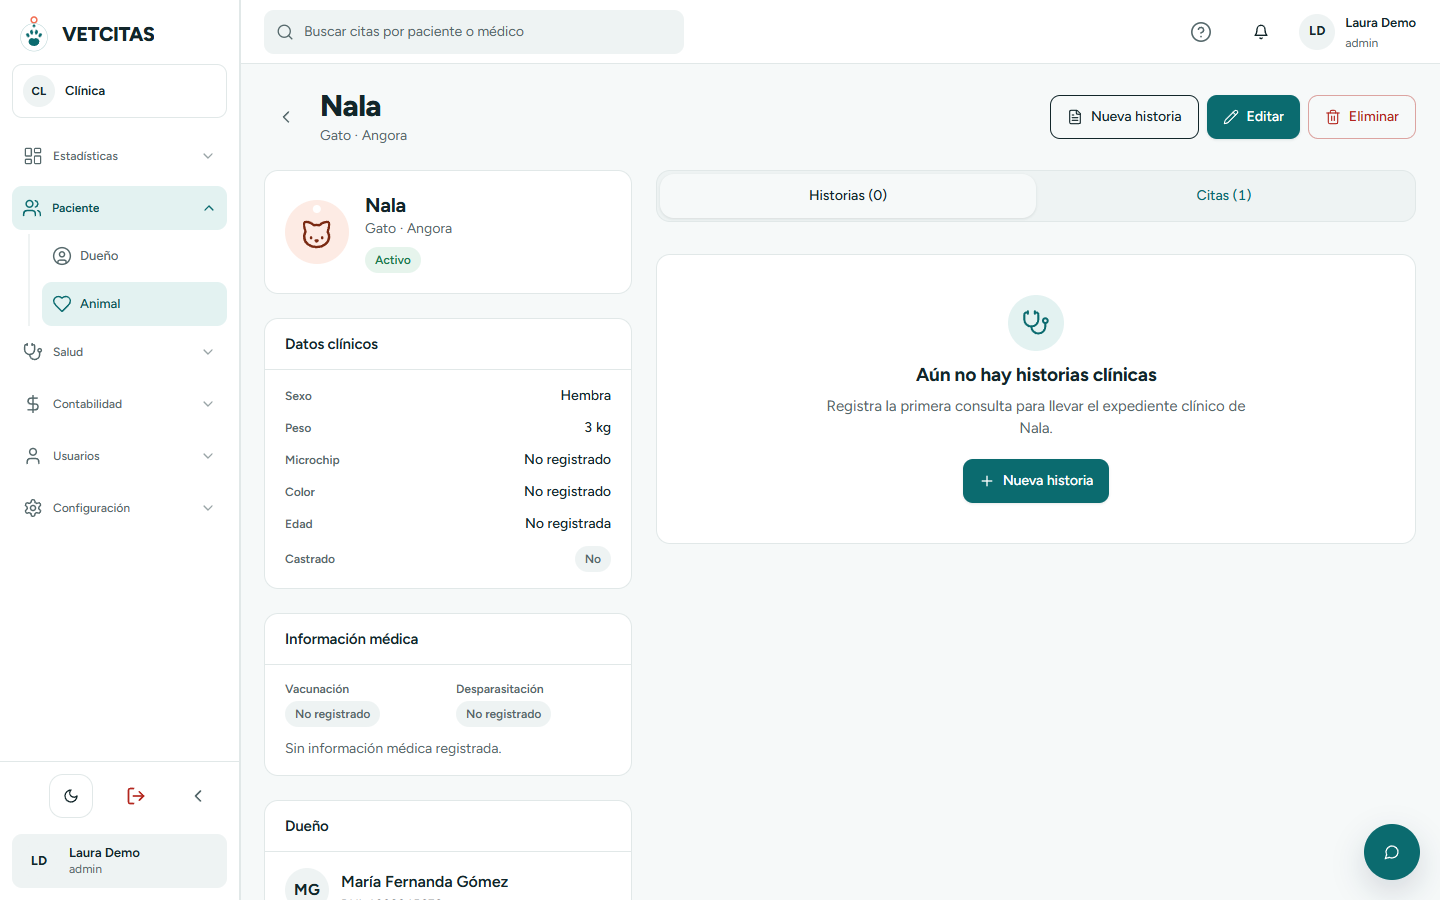Click the Vacunación 'No registrado' badge
The image size is (1440, 900).
pos(332,714)
